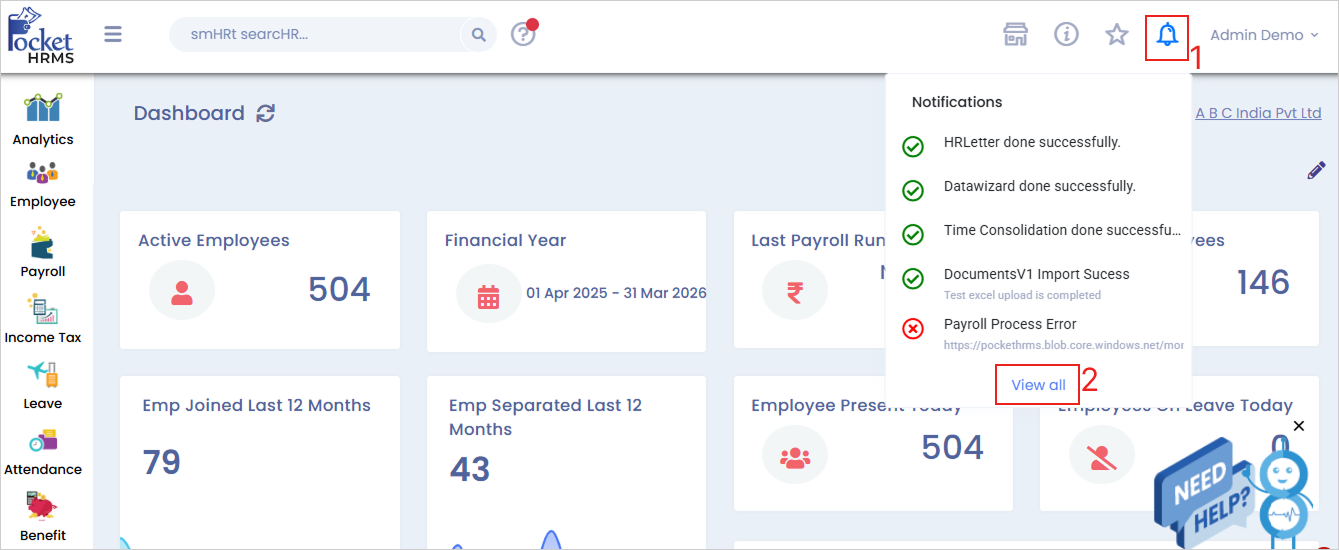
Task: Select Attendance from the sidebar
Action: pos(43,452)
